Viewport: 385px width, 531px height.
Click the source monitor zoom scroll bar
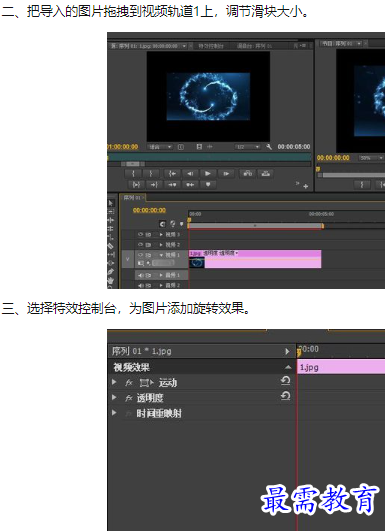click(133, 164)
